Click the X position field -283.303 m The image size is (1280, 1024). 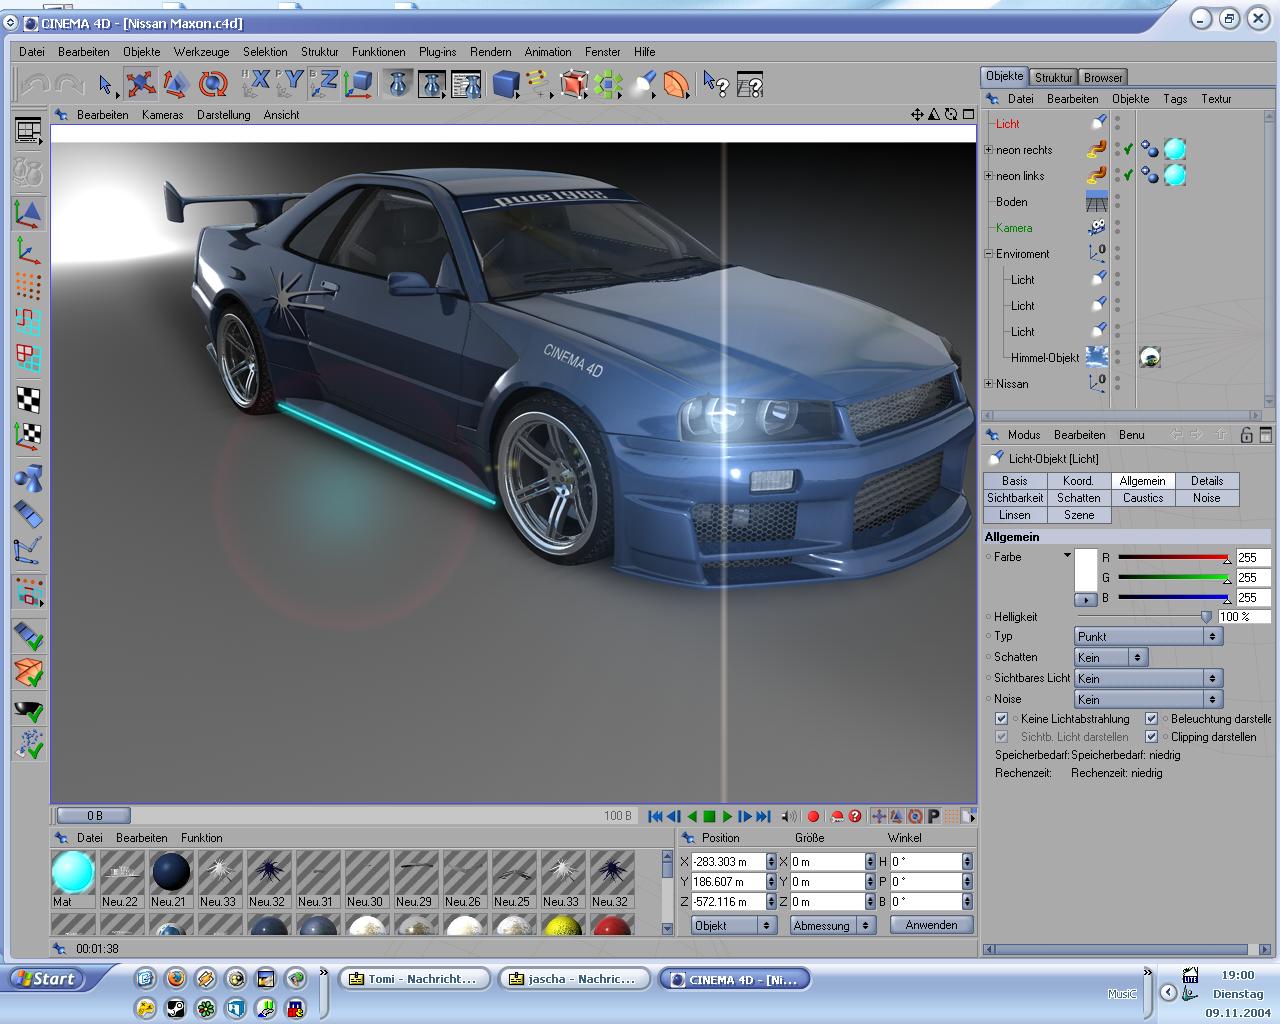727,862
